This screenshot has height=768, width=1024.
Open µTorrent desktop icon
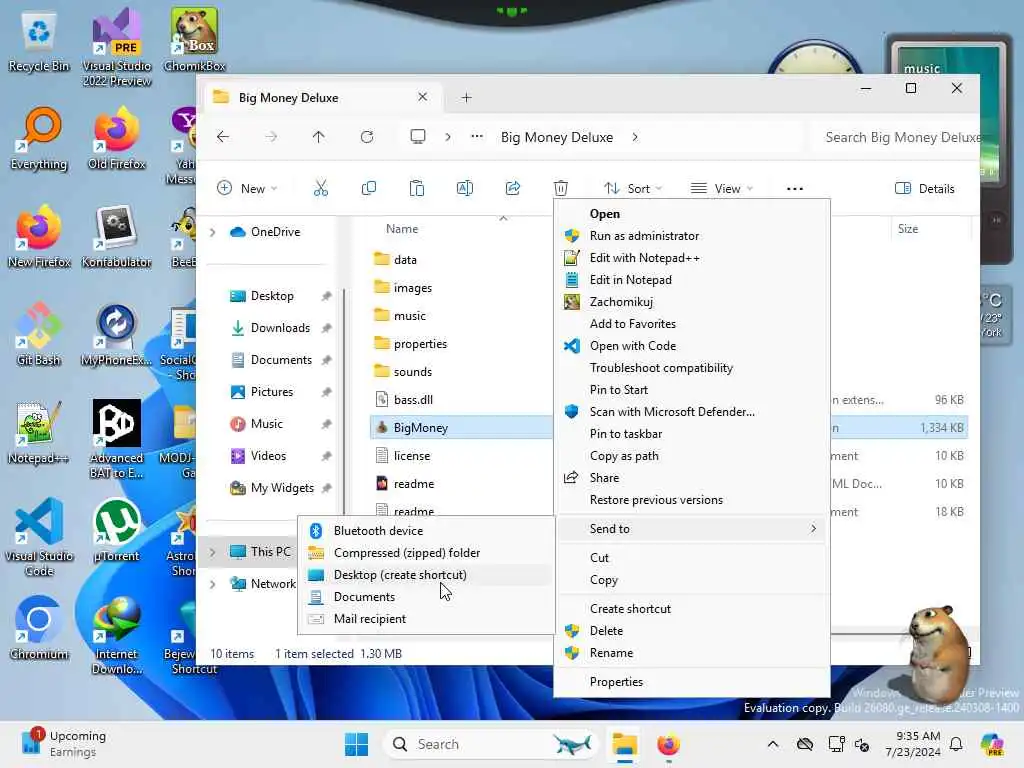point(117,530)
